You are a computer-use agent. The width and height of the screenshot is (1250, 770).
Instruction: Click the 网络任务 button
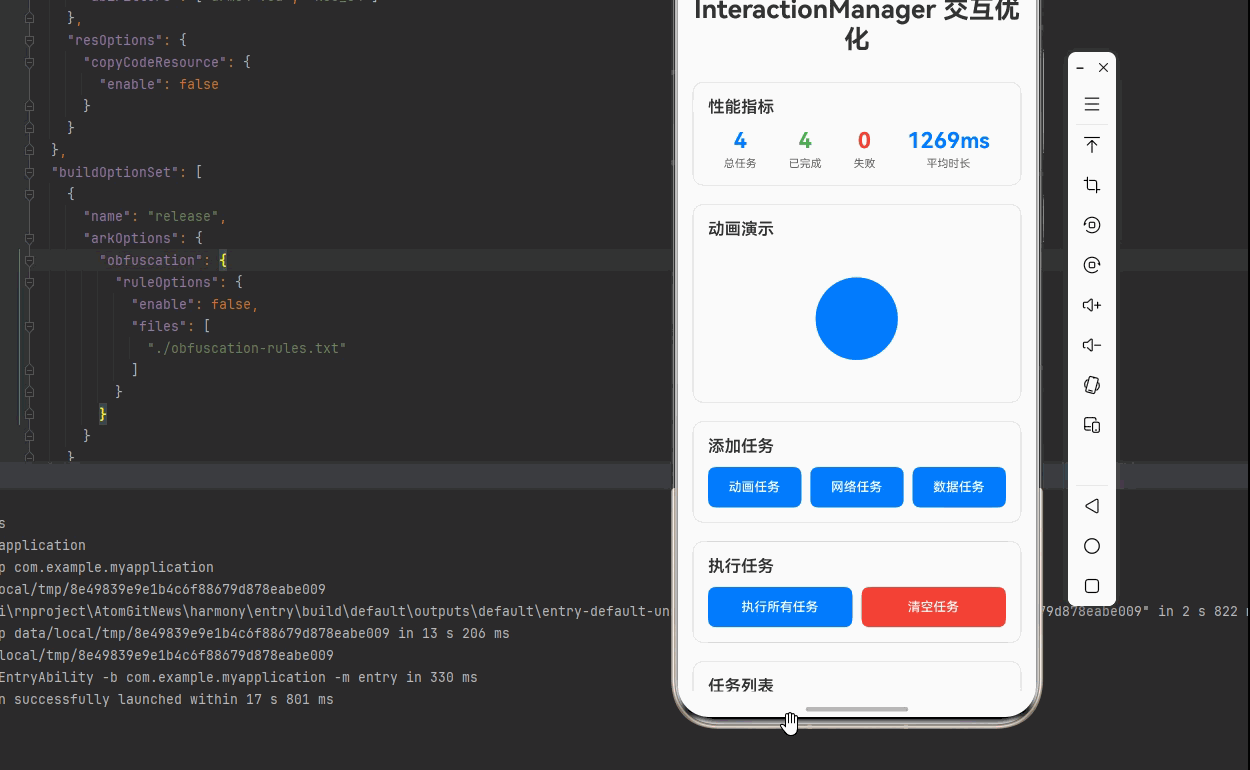tap(856, 487)
